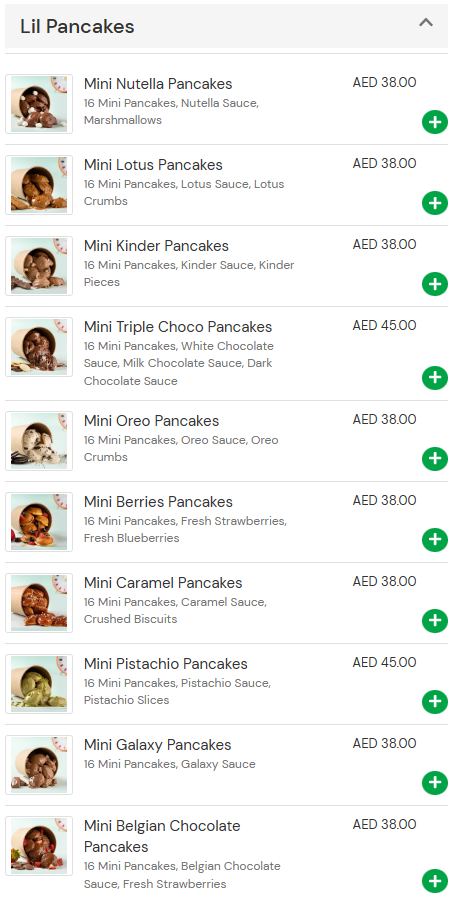The image size is (457, 910).
Task: Open Mini Galaxy Pancakes item title
Action: point(157,745)
